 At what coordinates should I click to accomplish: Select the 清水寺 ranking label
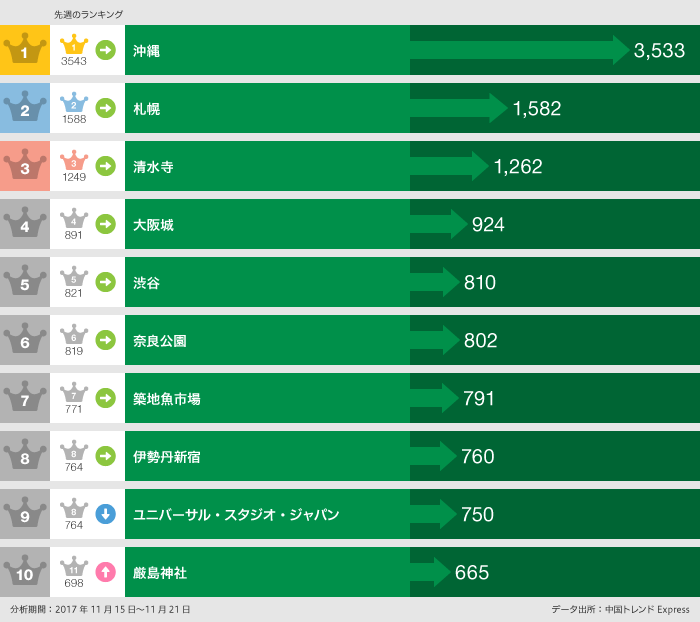point(153,167)
